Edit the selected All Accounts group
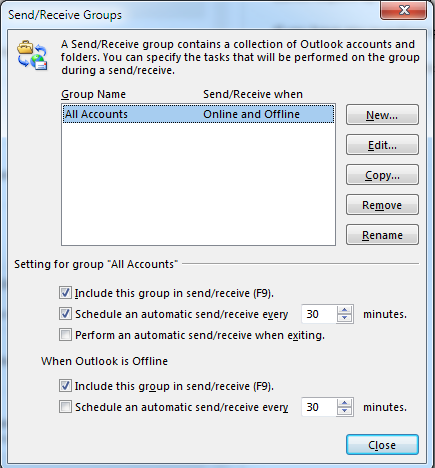435x468 pixels. (382, 145)
